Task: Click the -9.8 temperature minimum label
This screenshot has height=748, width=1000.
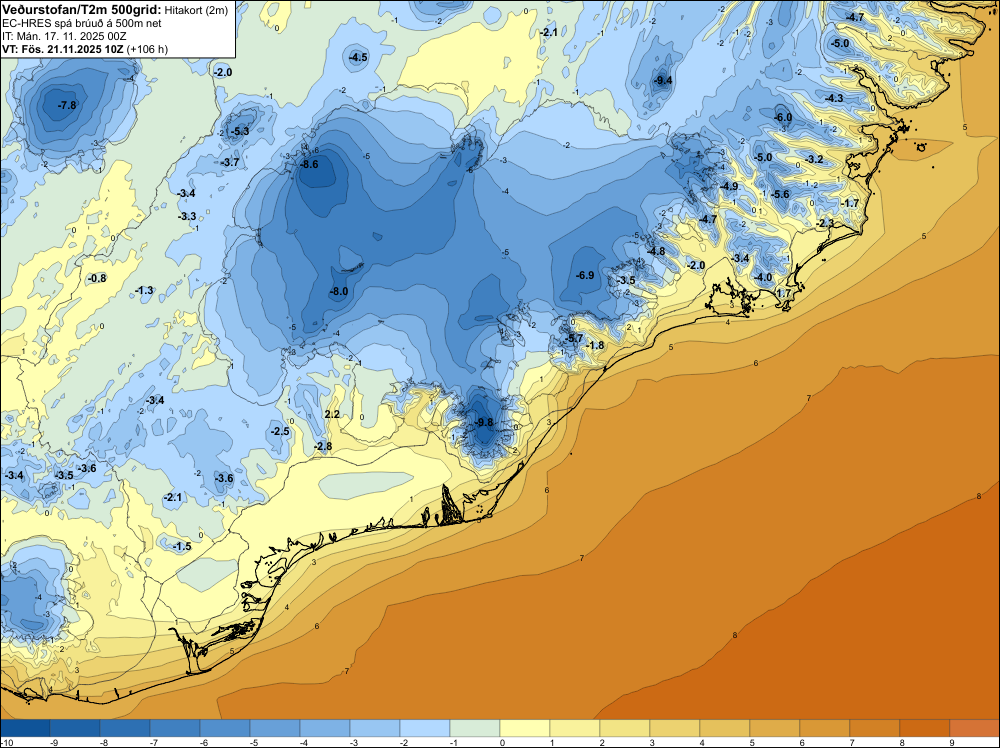Action: coord(485,422)
